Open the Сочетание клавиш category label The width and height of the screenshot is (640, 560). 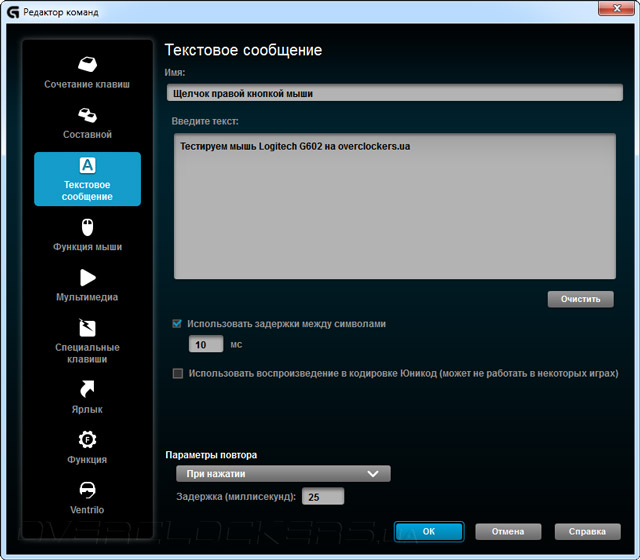coord(87,84)
